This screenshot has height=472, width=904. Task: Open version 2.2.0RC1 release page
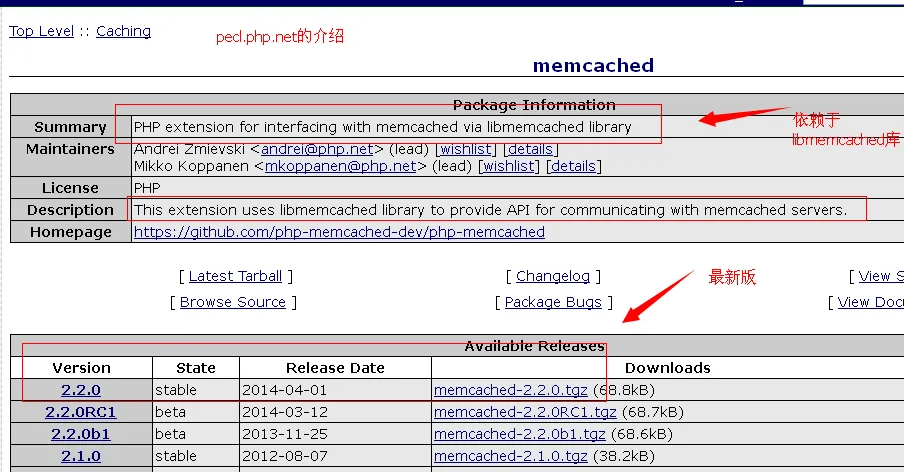click(81, 412)
